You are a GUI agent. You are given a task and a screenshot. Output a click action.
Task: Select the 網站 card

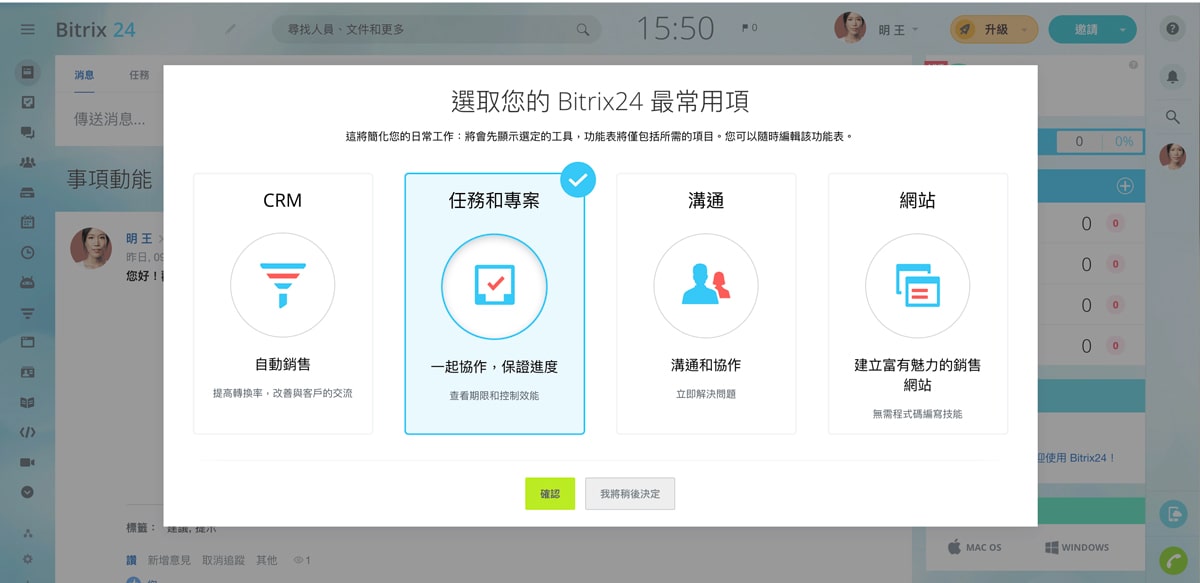tap(918, 304)
